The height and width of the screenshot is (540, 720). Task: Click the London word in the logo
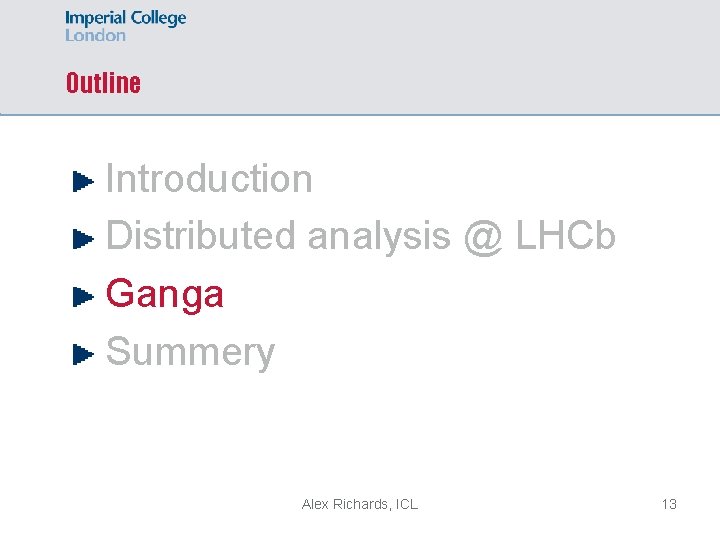[x=95, y=35]
